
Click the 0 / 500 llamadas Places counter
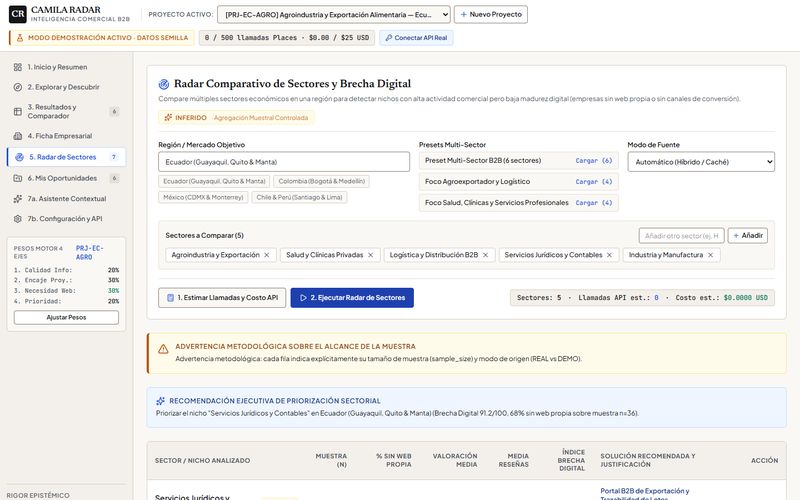pos(287,38)
